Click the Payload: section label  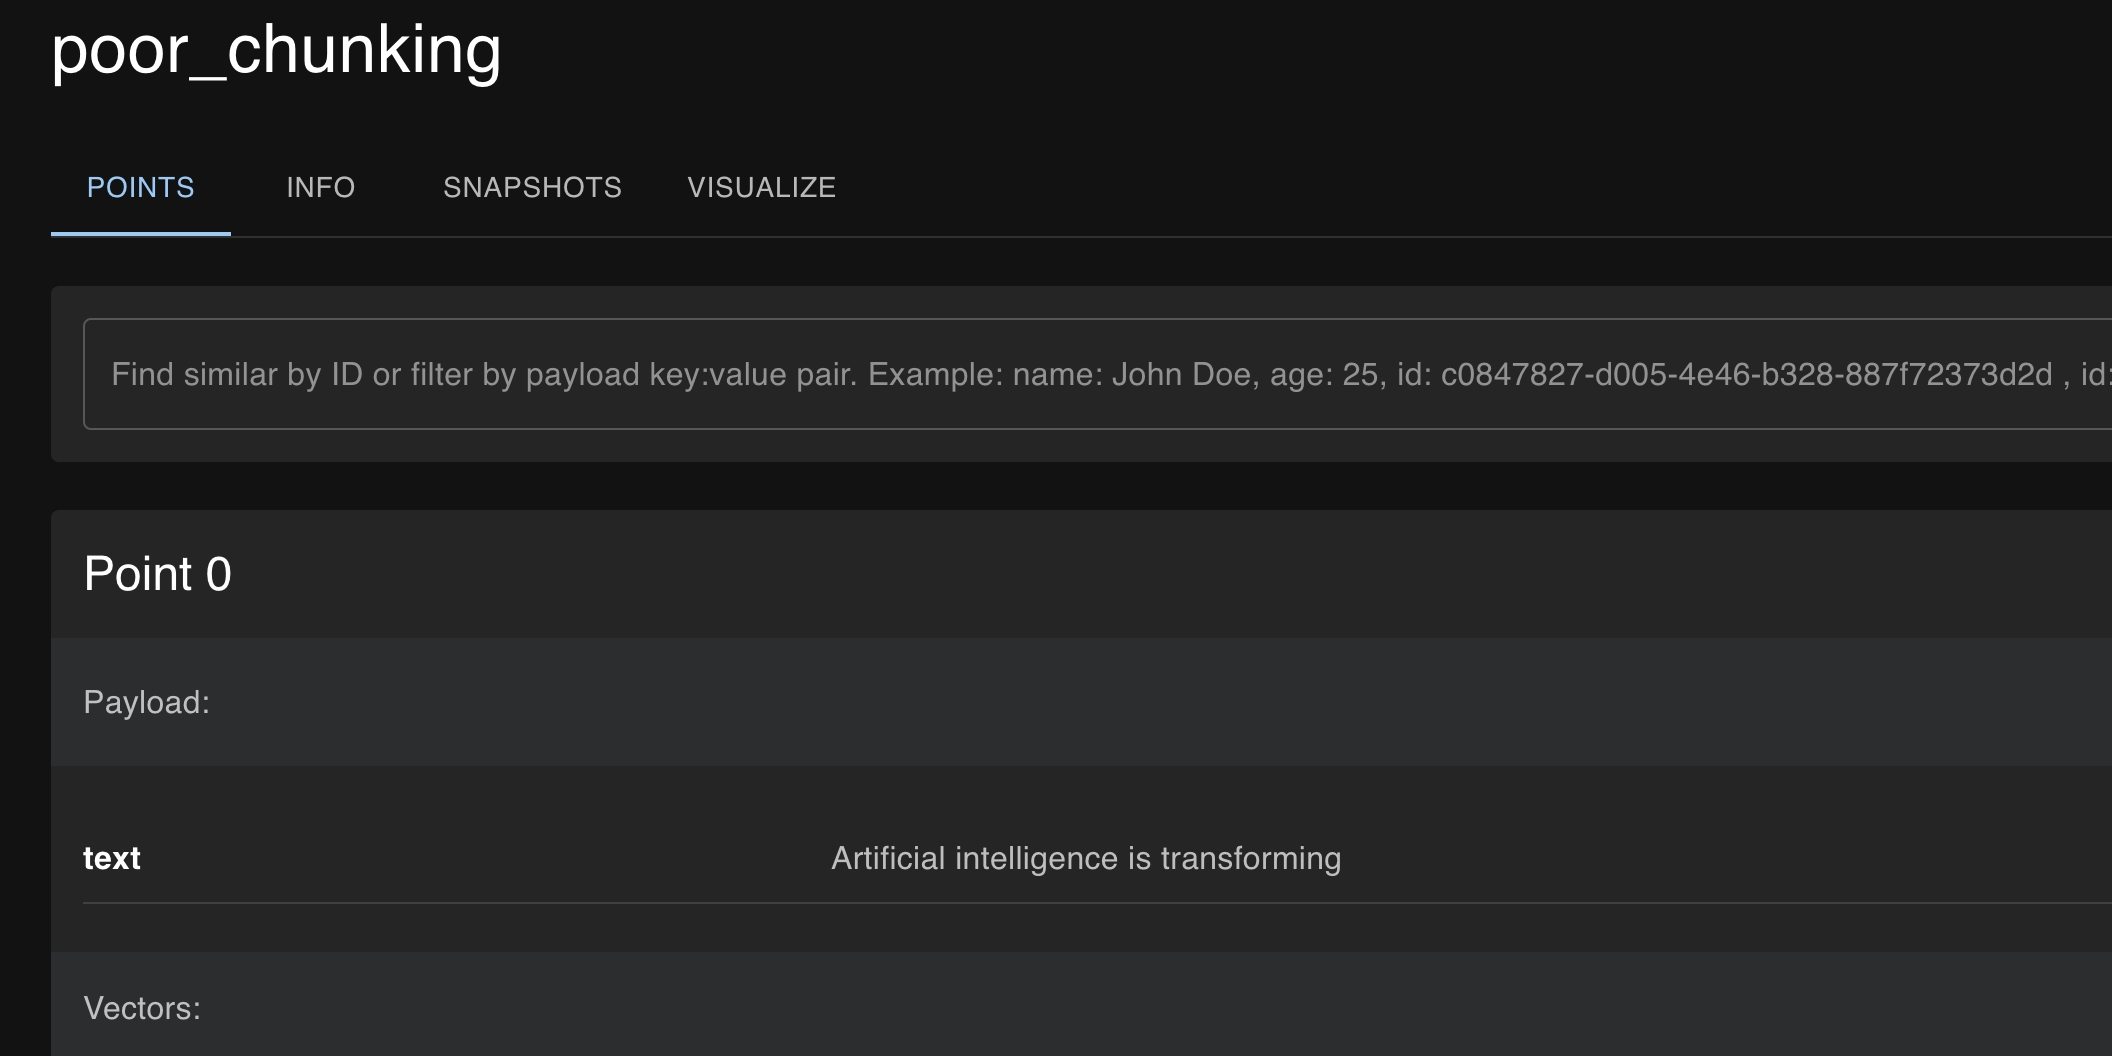pos(146,702)
